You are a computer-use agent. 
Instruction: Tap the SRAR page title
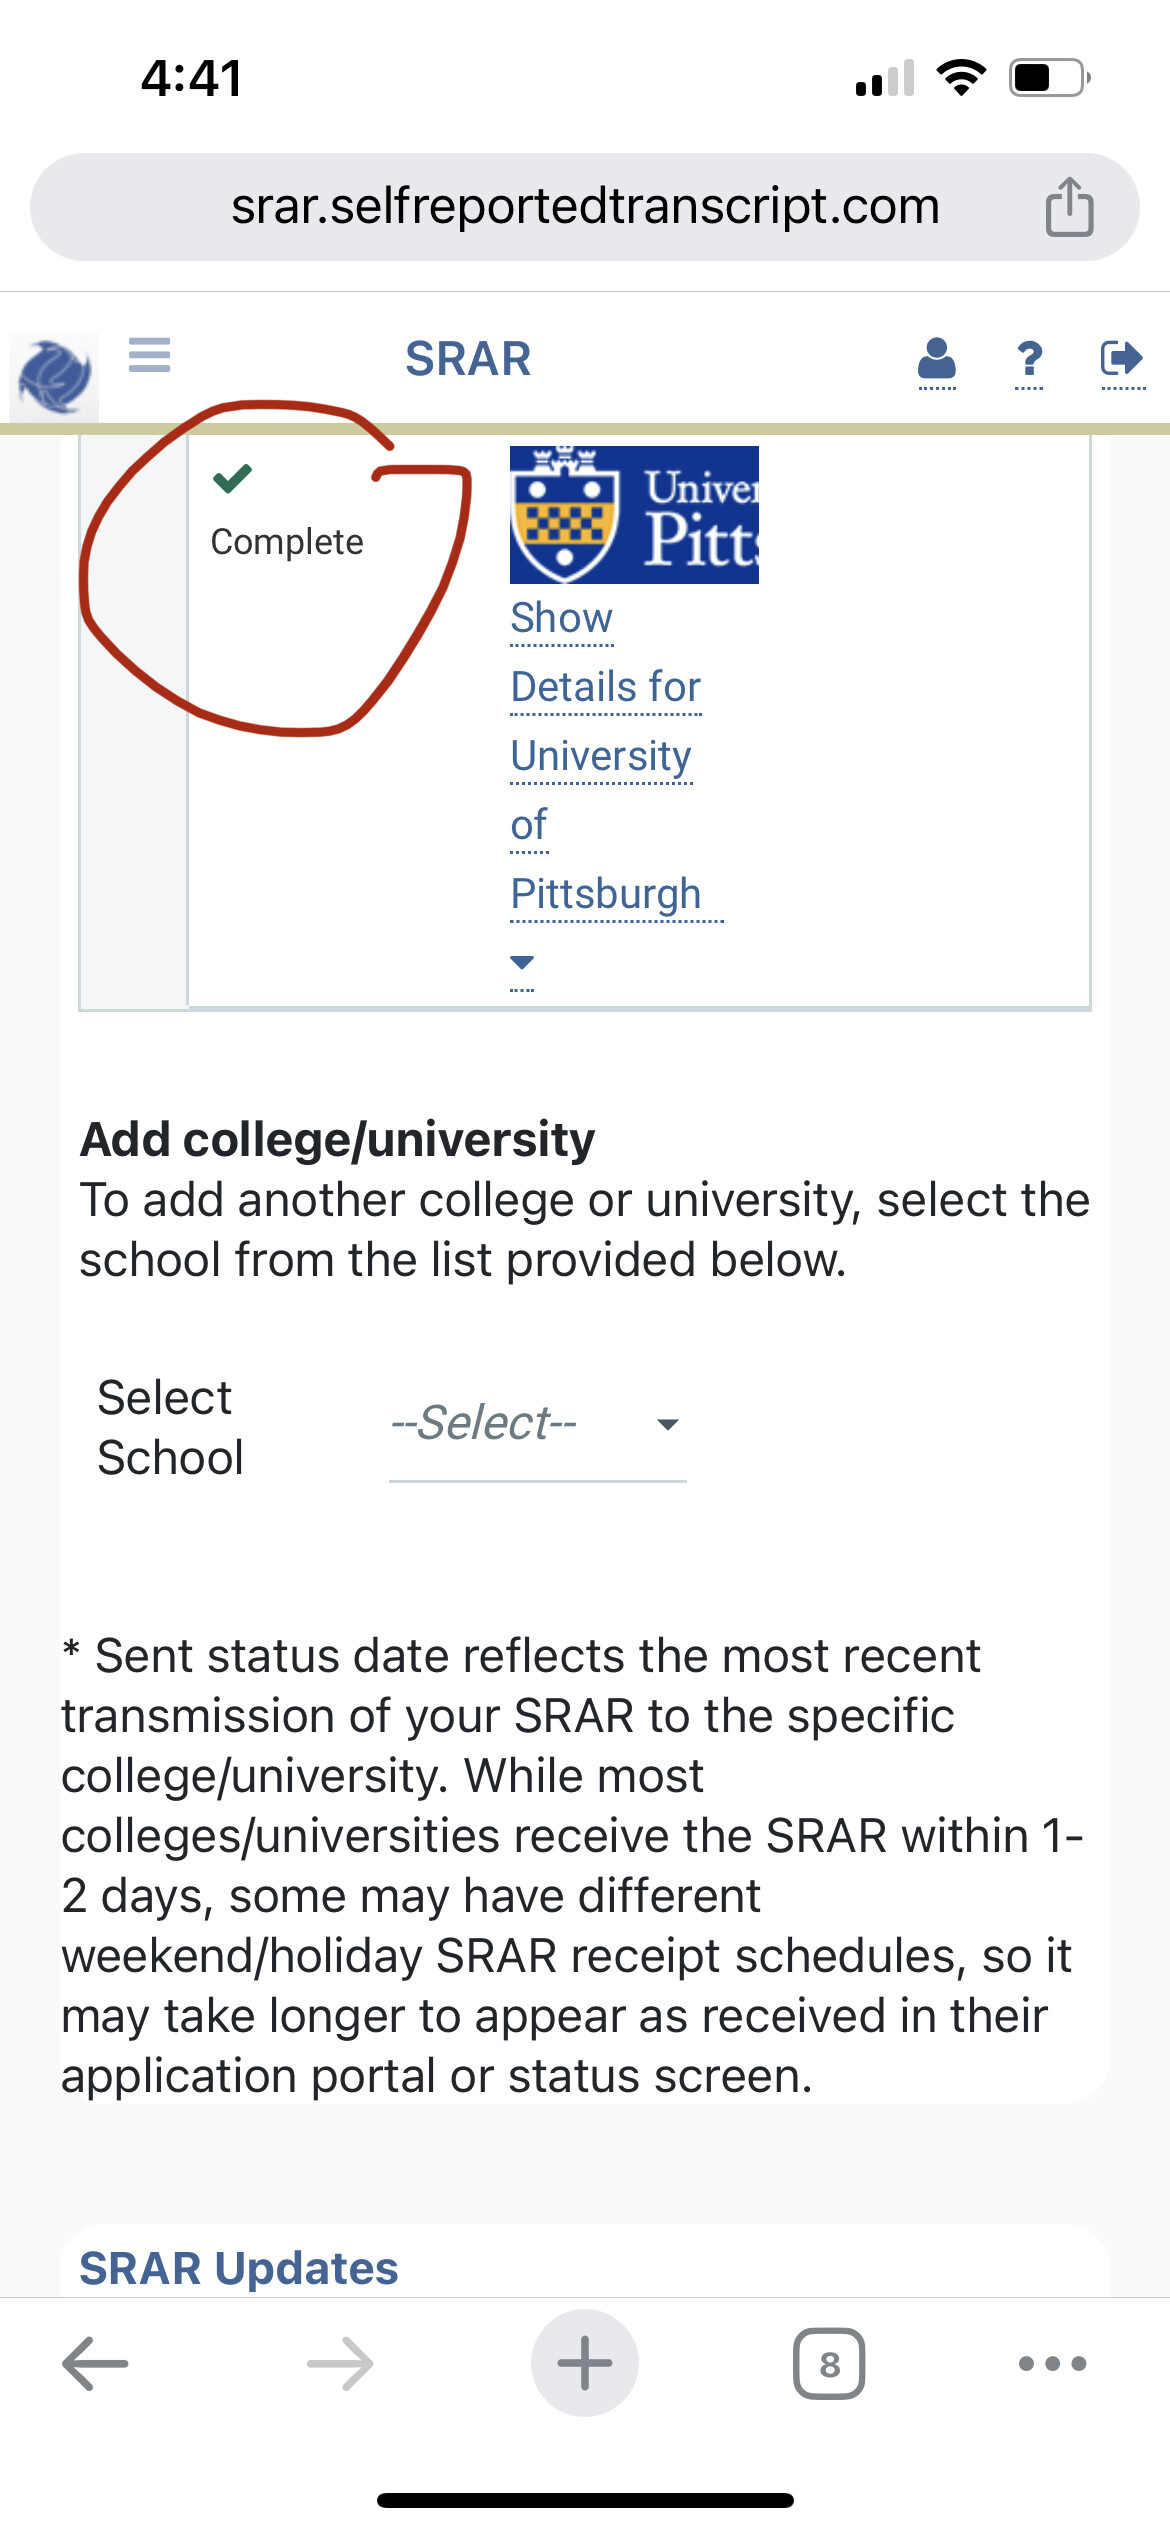[x=468, y=359]
